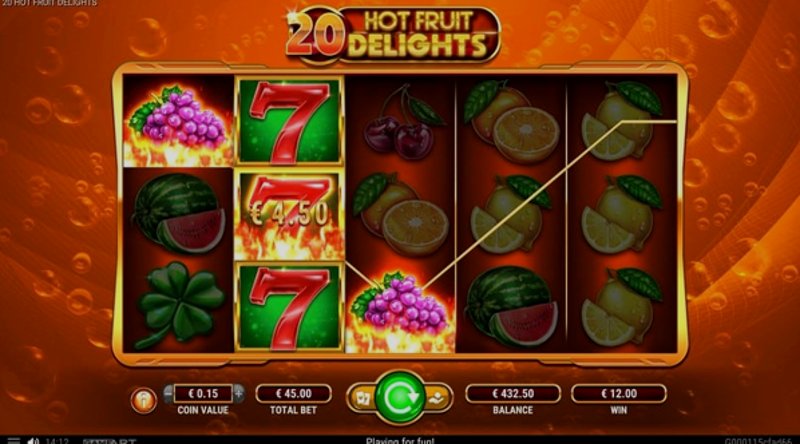This screenshot has height=444, width=800.
Task: Open the info paytable button
Action: tap(143, 400)
